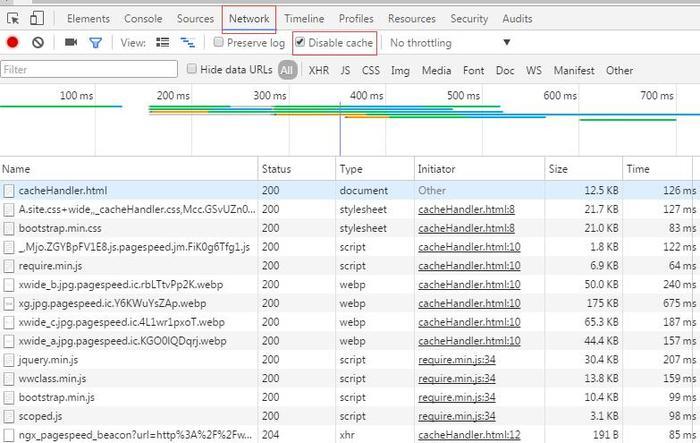Clear the network log with the circle-slash icon
Image resolution: width=700 pixels, height=443 pixels.
[x=38, y=42]
